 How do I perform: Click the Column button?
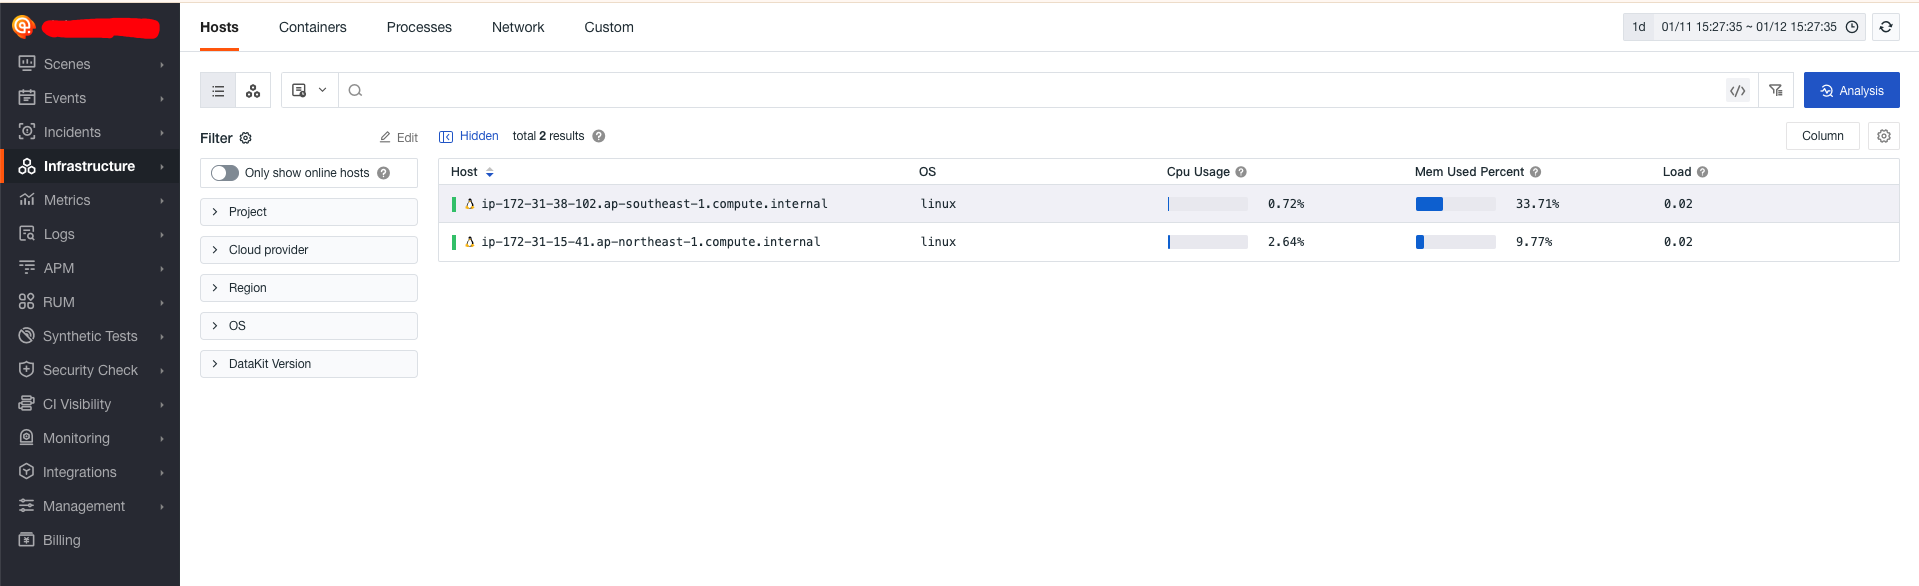(x=1822, y=136)
